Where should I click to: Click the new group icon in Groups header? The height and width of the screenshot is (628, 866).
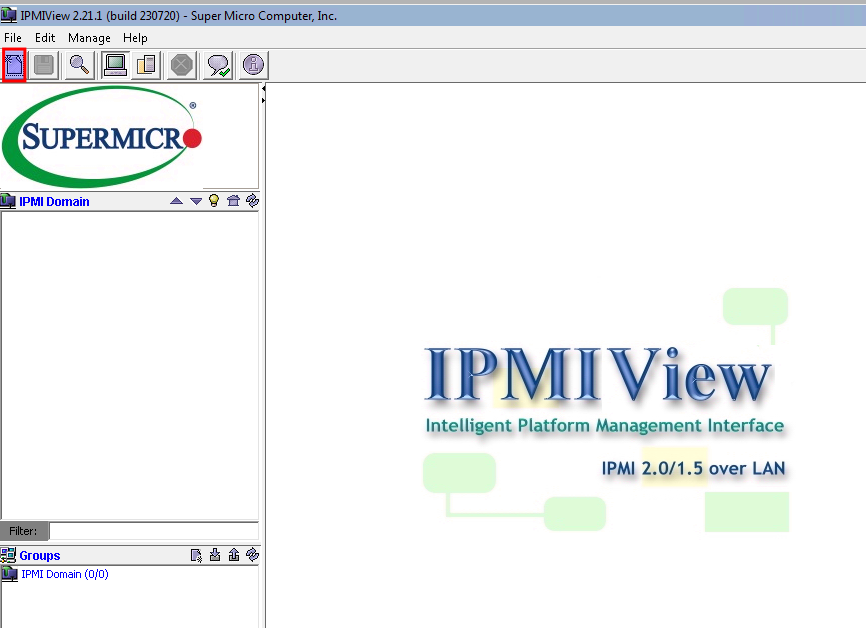point(196,555)
